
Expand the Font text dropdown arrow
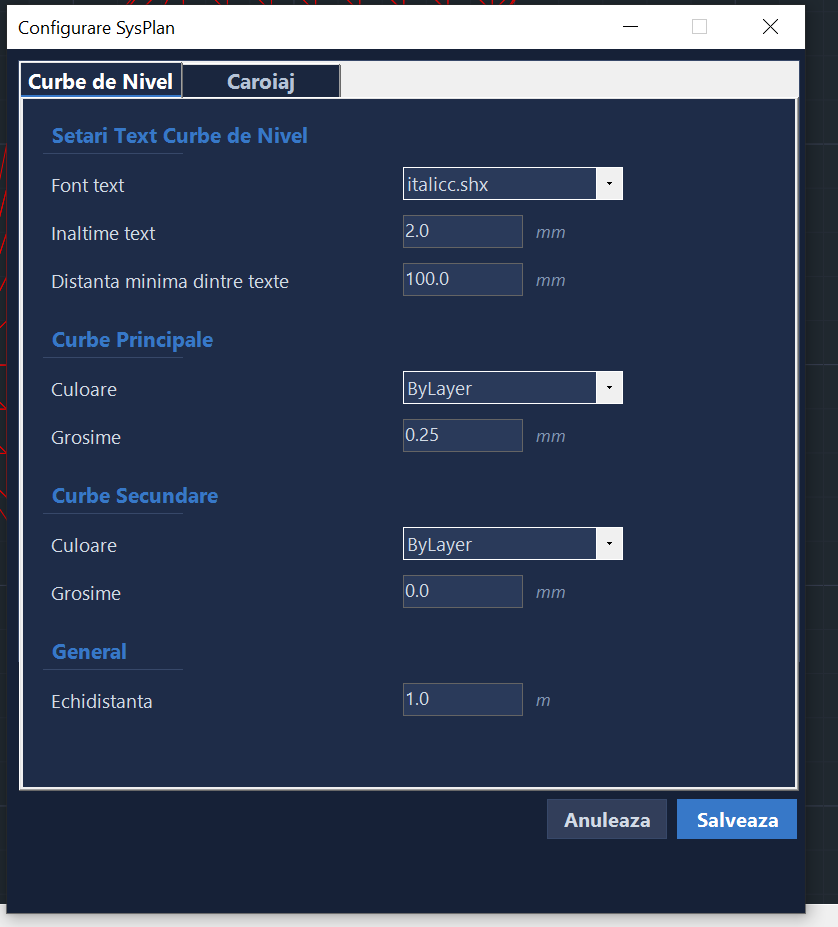pyautogui.click(x=609, y=184)
